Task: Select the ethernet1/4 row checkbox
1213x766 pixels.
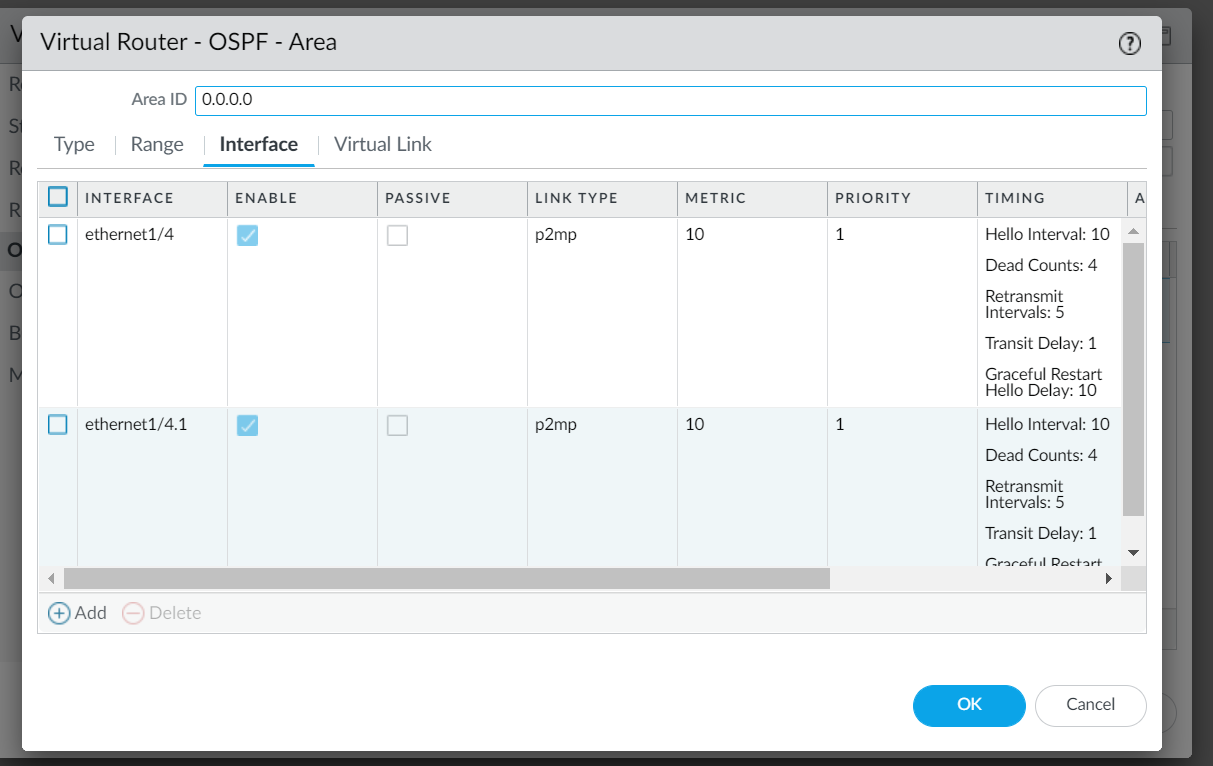Action: (58, 235)
